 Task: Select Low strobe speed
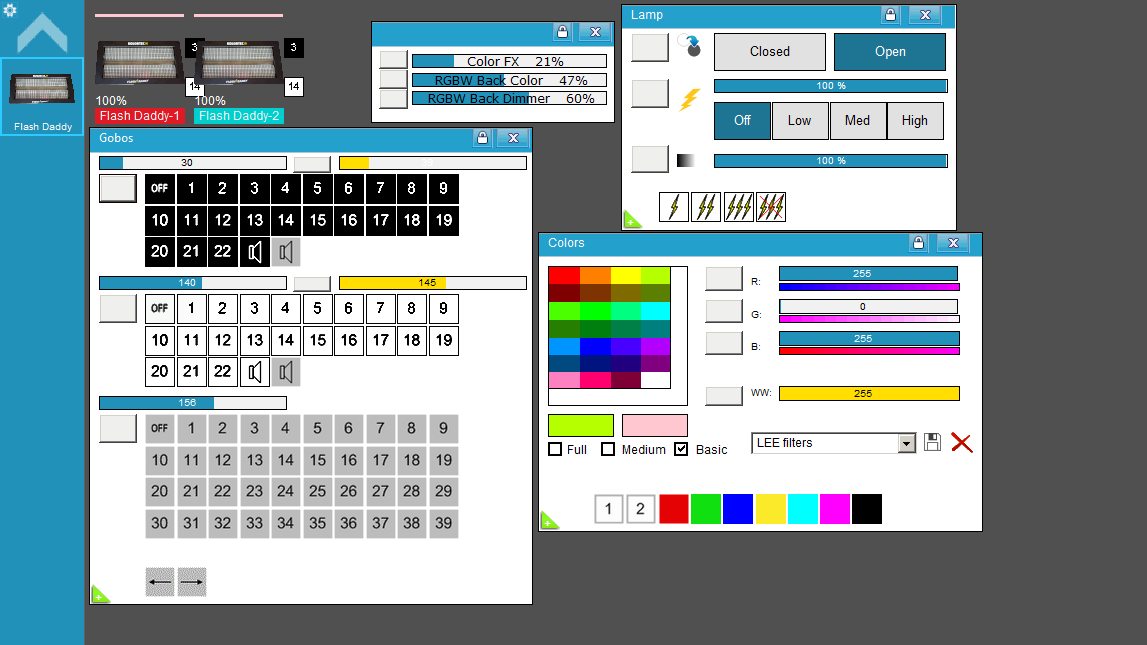tap(799, 121)
